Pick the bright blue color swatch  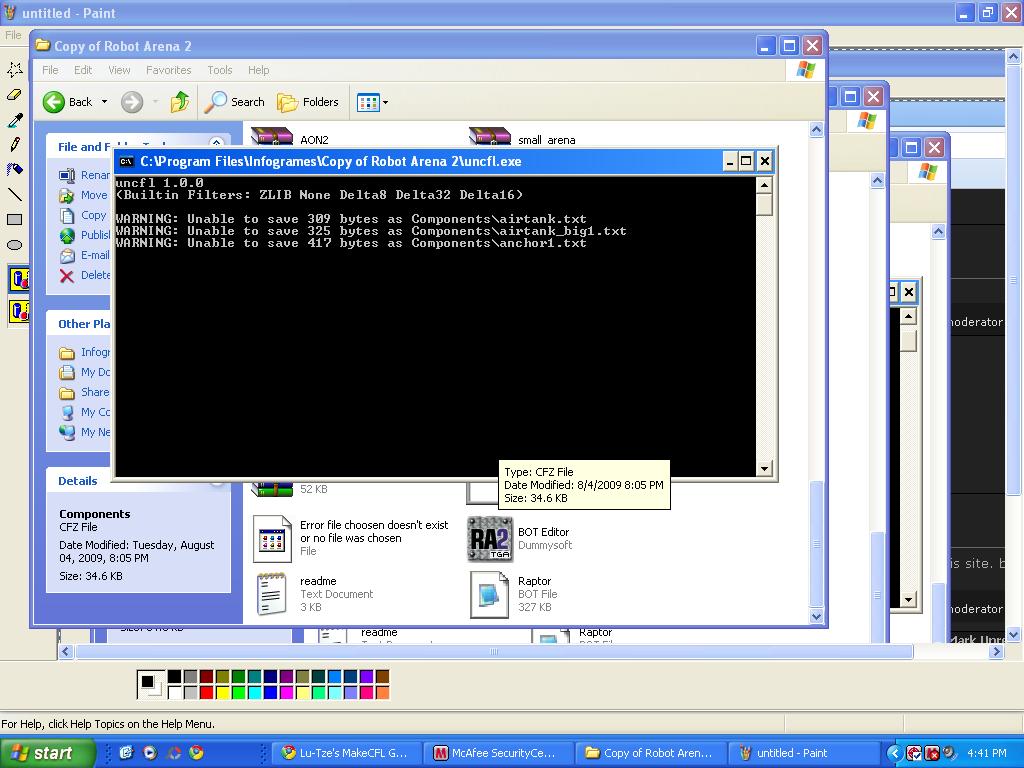[270, 692]
